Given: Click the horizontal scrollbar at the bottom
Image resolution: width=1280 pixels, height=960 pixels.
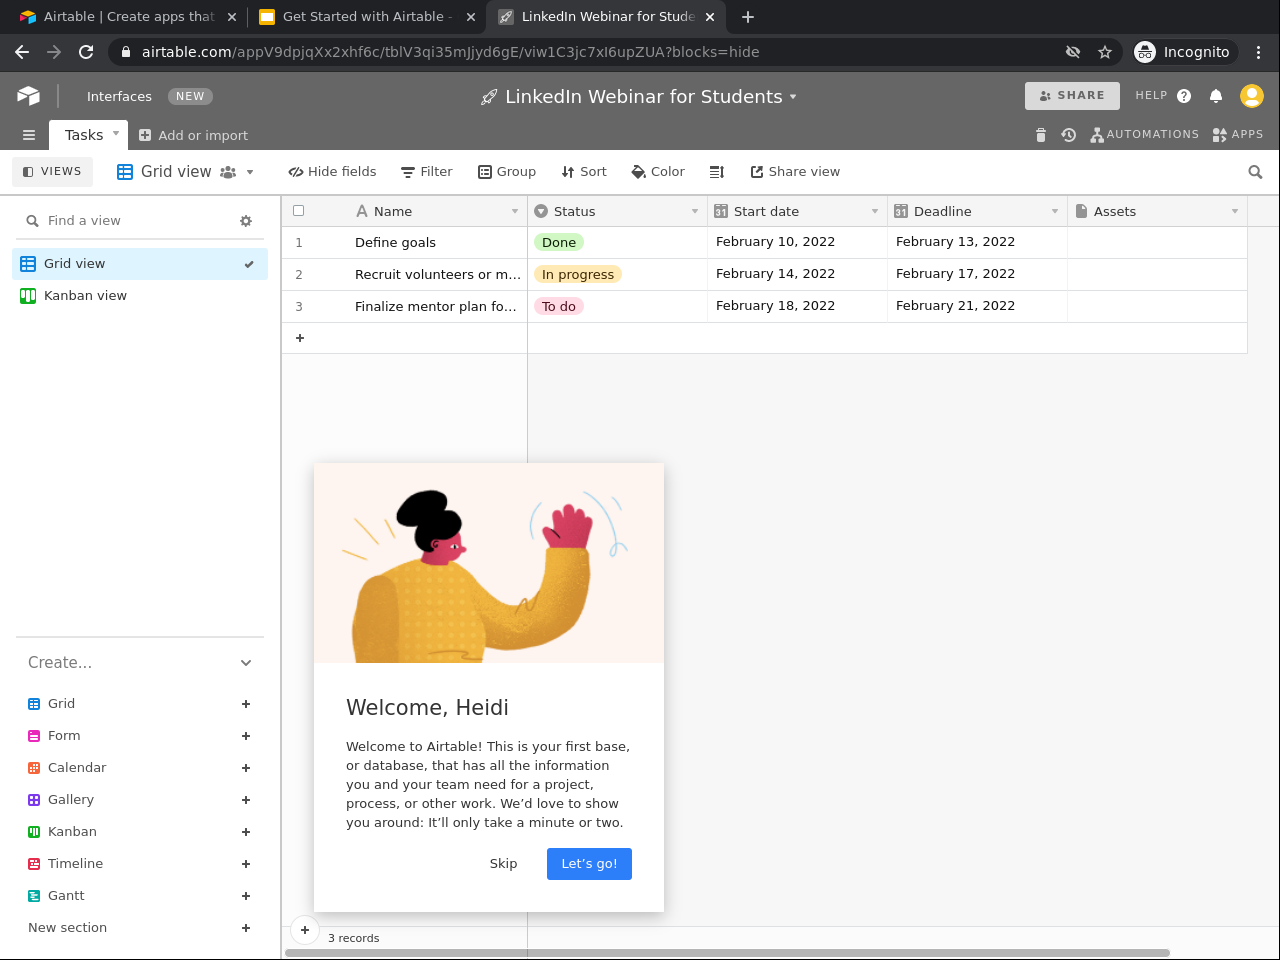Looking at the screenshot, I should click(727, 953).
